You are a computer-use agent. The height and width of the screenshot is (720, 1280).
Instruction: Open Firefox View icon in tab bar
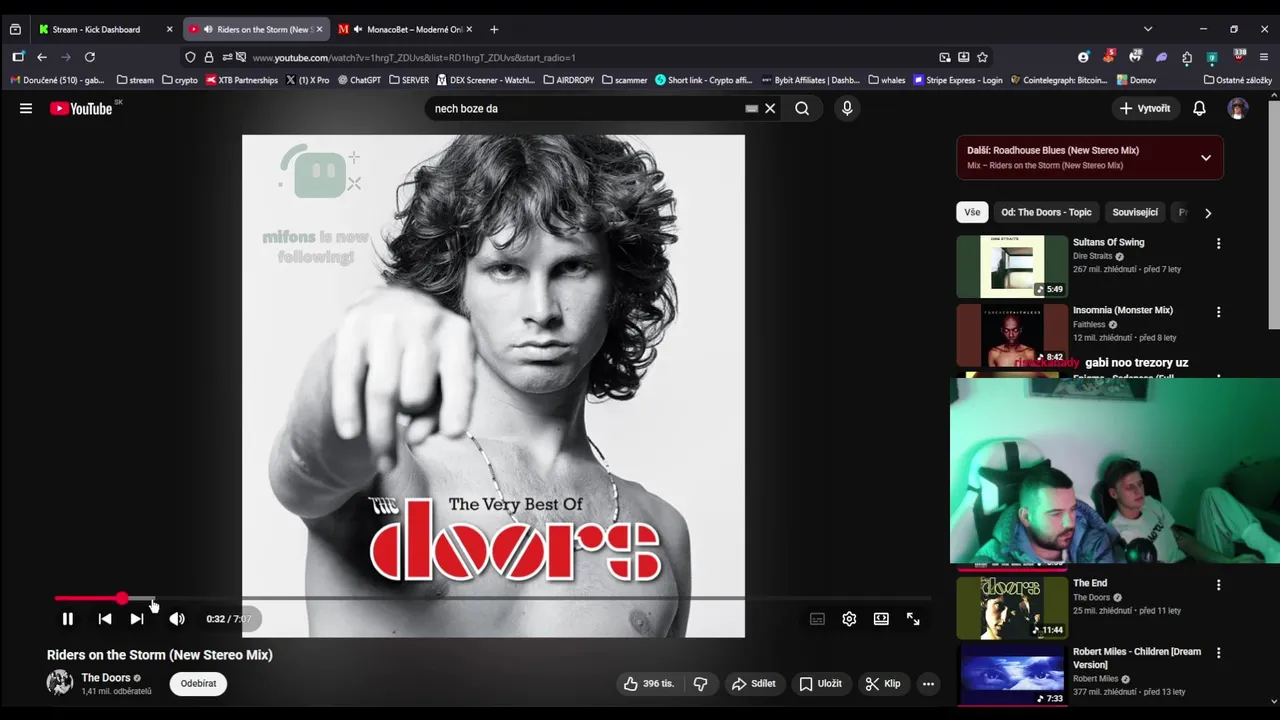[15, 29]
